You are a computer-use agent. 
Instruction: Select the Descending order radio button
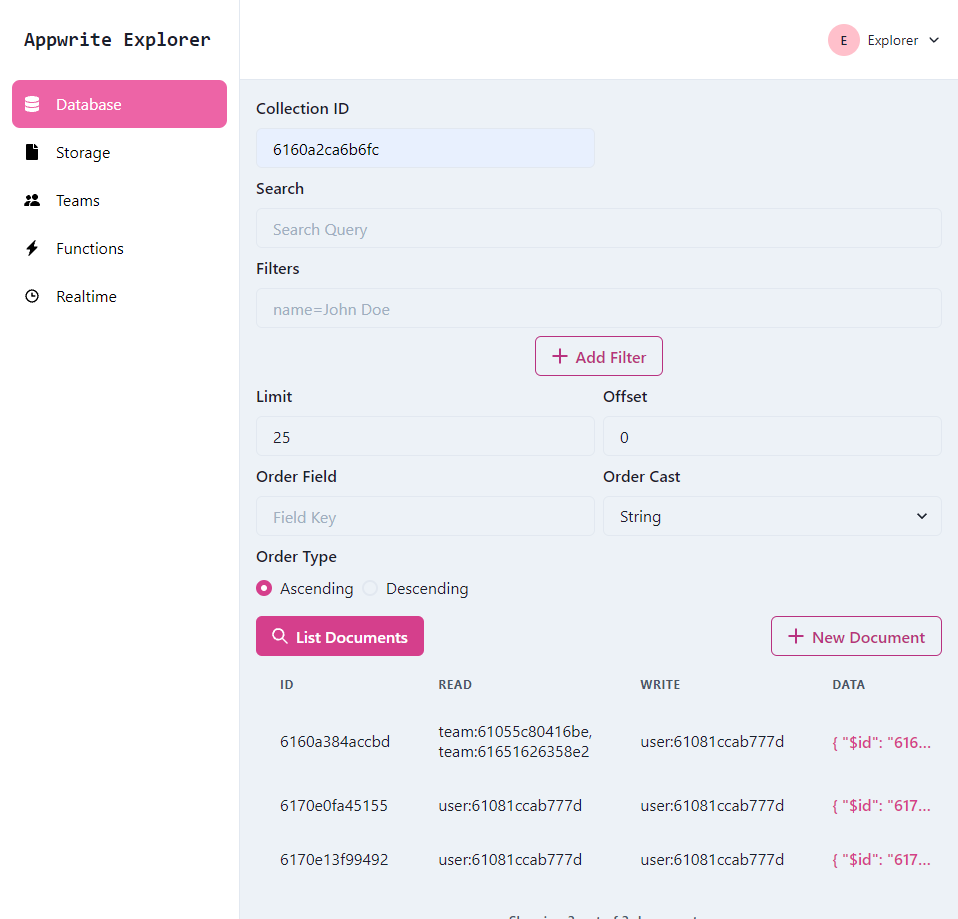coord(370,588)
